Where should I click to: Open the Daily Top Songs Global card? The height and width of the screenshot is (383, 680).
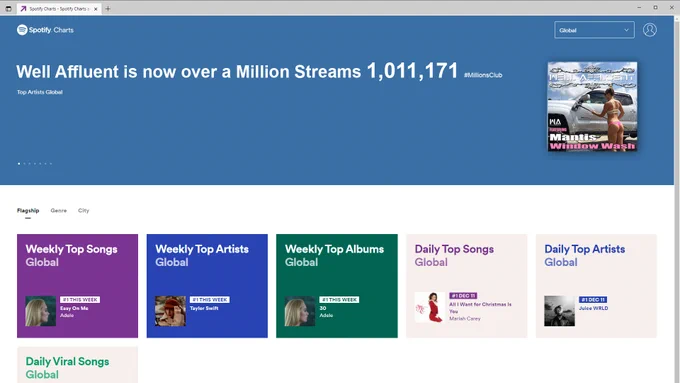click(x=467, y=286)
